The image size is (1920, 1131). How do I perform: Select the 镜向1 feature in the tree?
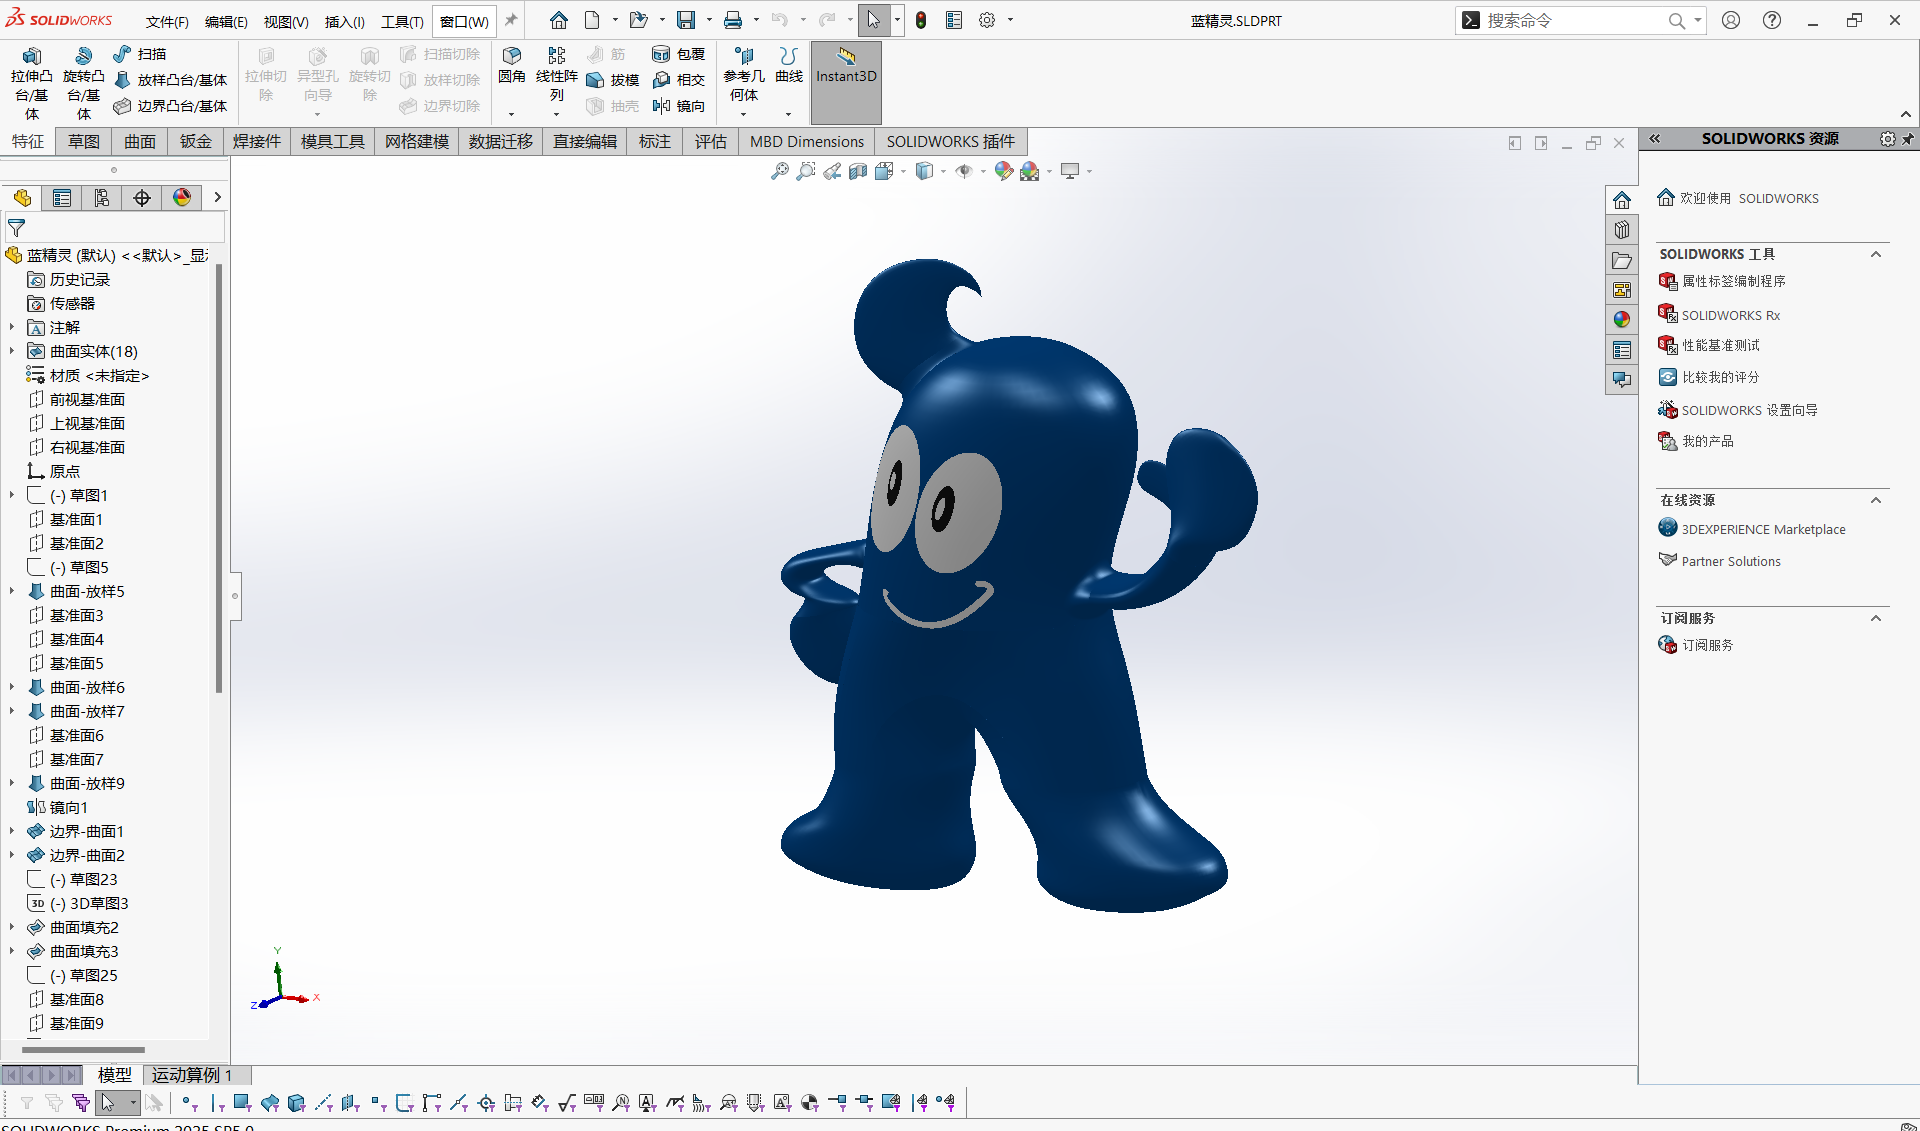pos(68,807)
